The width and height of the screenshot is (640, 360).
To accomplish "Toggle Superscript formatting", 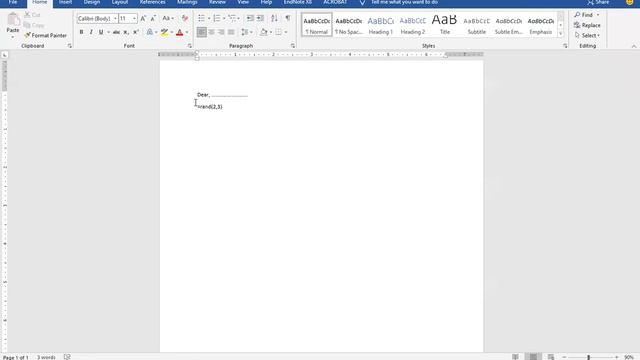I will point(136,32).
